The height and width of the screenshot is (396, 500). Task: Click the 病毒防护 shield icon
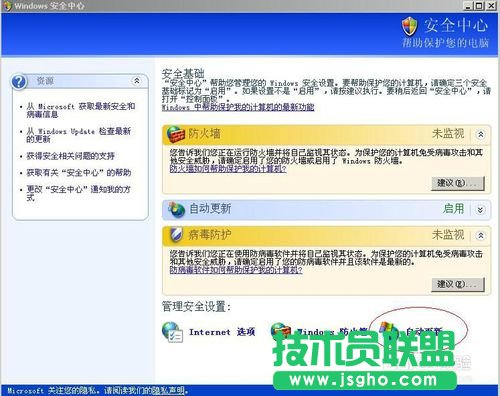tap(176, 235)
